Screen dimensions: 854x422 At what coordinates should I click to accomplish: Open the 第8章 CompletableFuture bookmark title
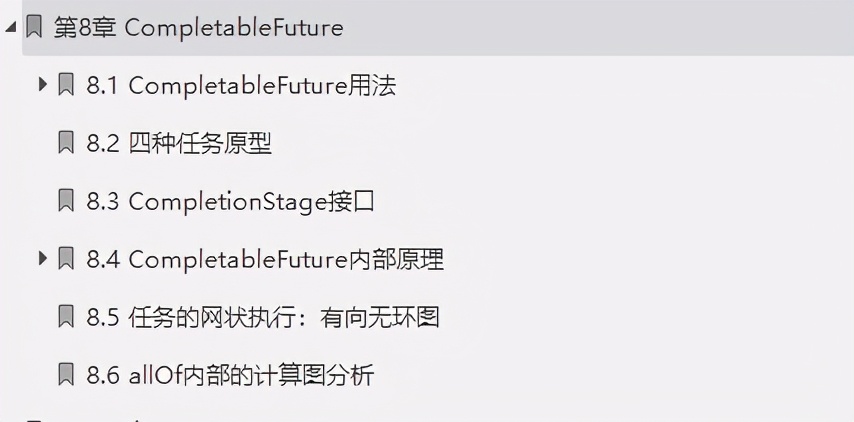pos(198,27)
